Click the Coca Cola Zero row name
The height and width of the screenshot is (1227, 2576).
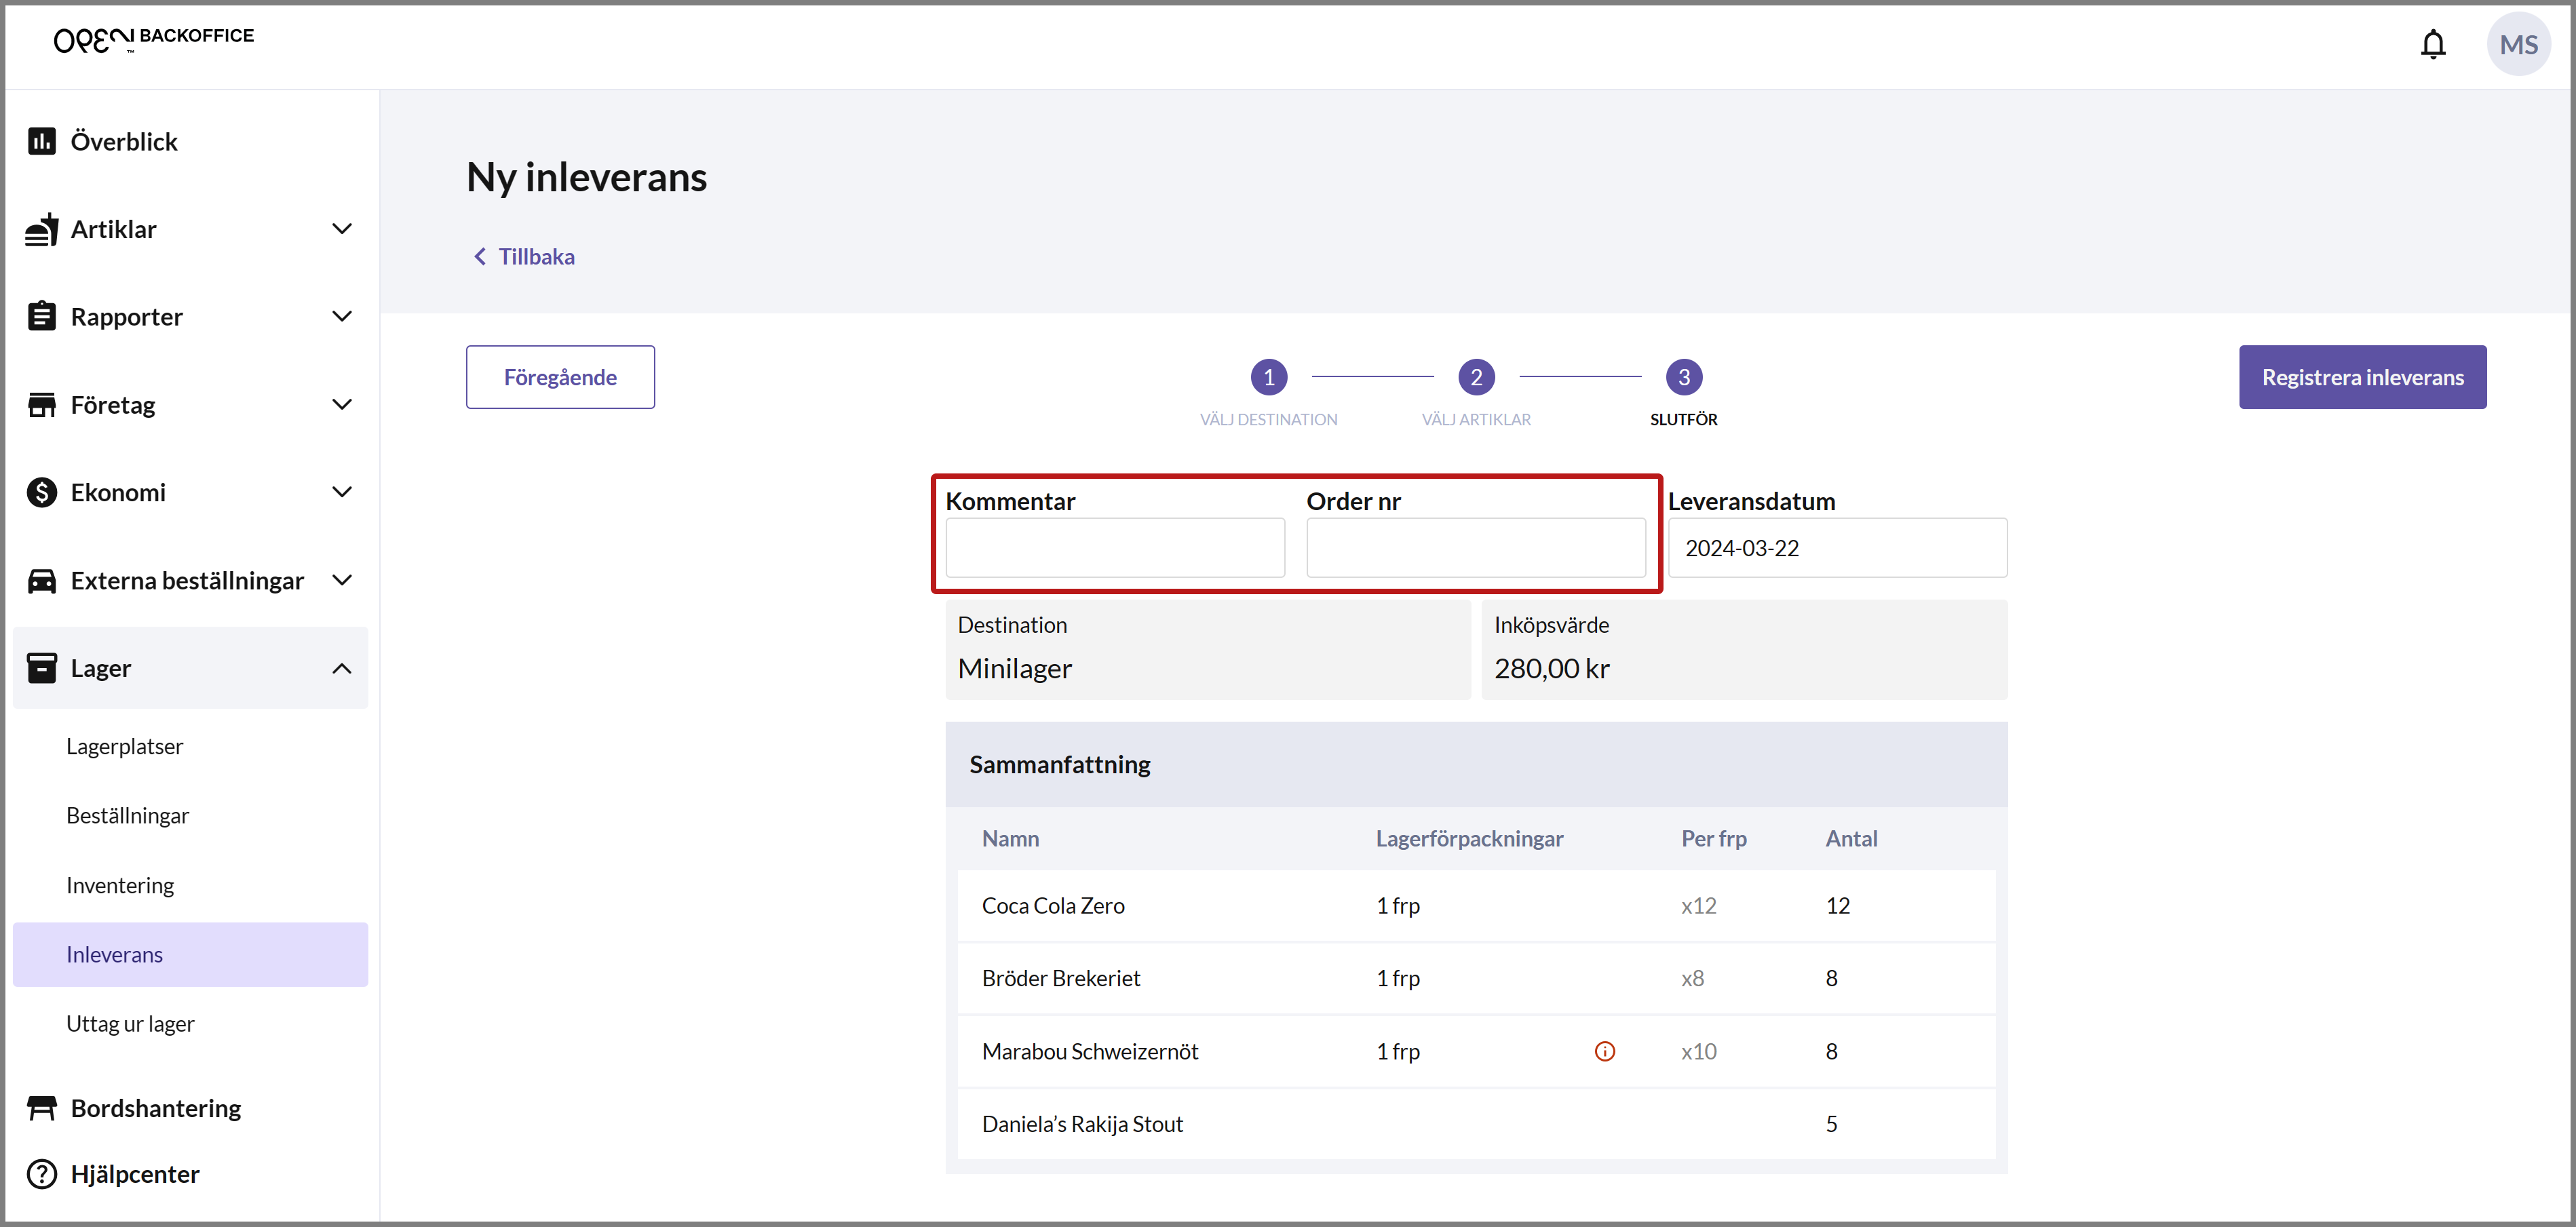1053,905
